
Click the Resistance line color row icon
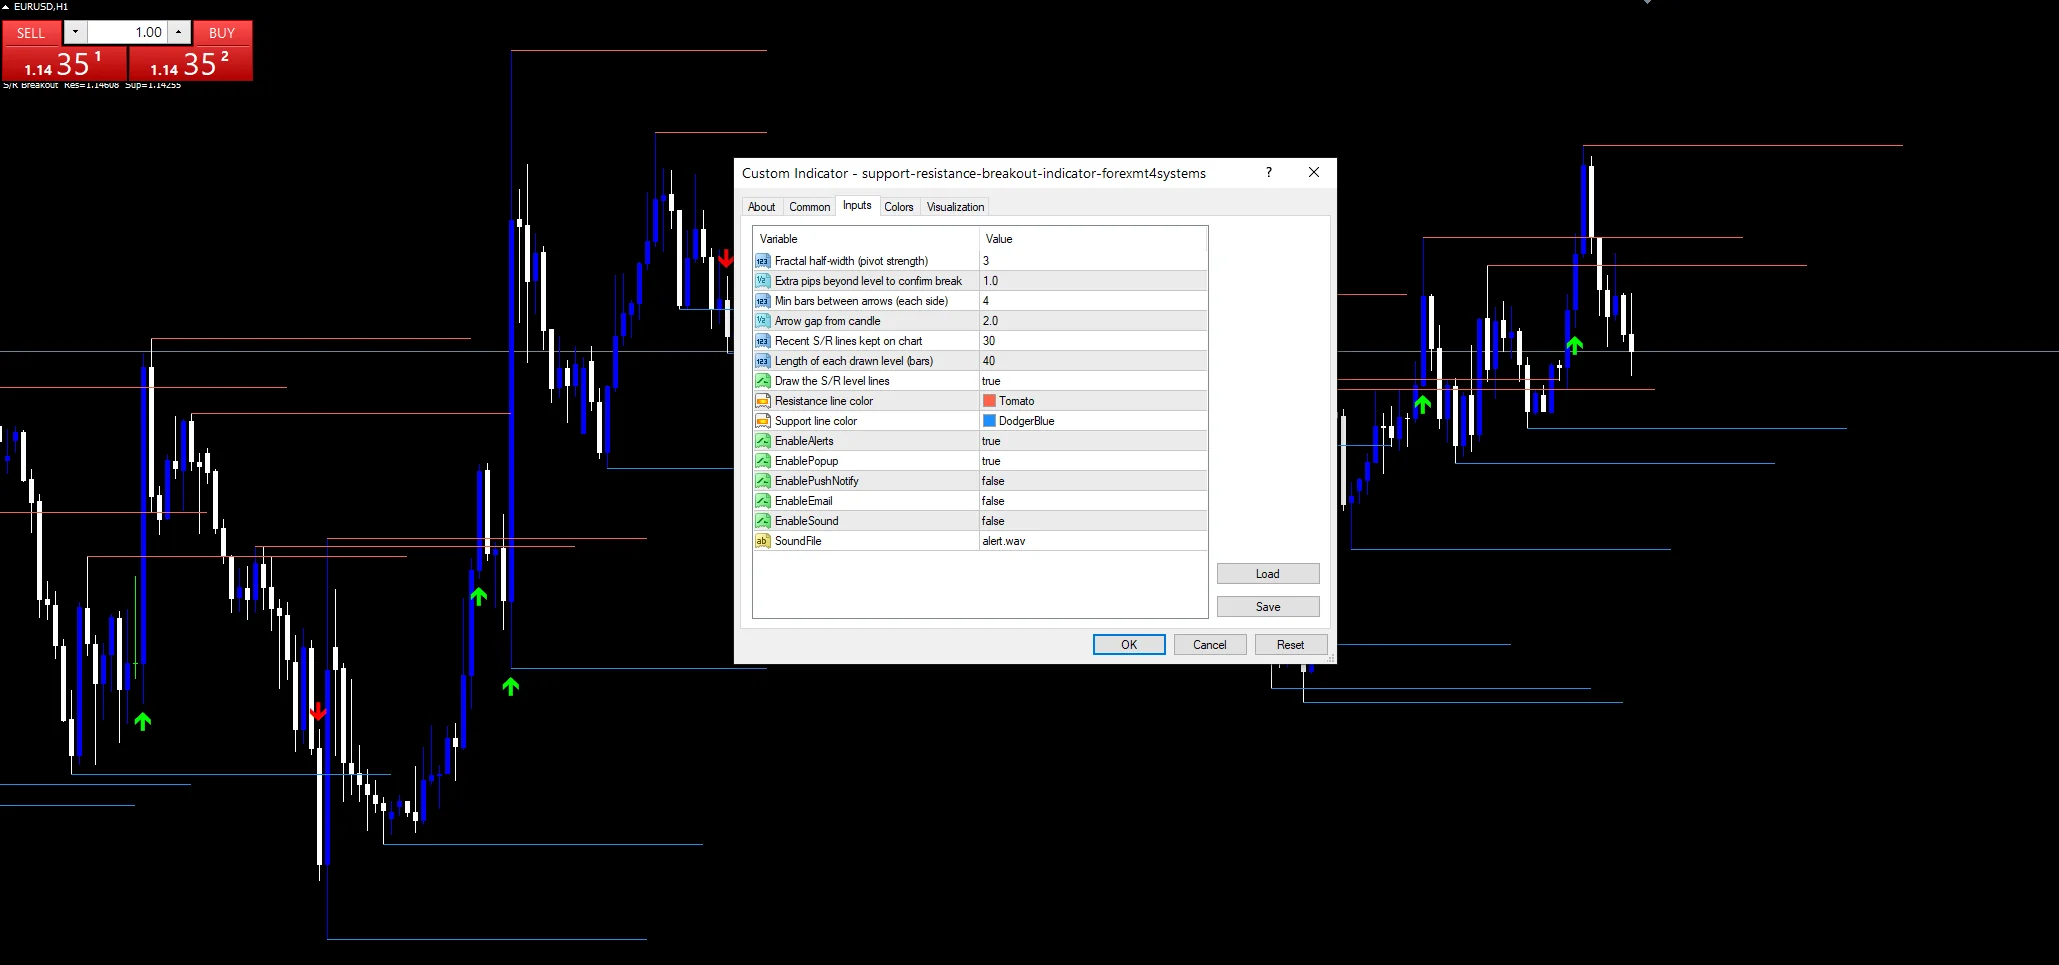coord(762,401)
